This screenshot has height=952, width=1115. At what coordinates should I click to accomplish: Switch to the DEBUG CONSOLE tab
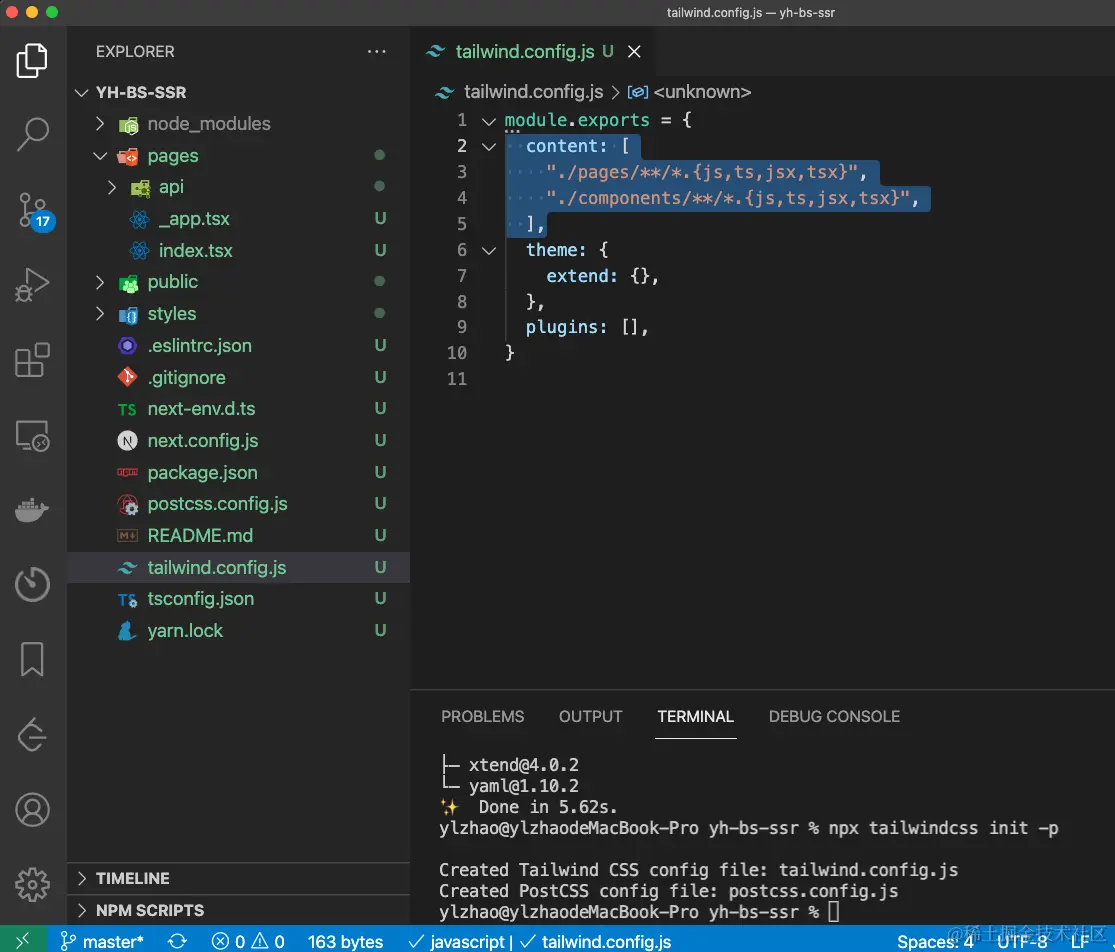(x=834, y=717)
